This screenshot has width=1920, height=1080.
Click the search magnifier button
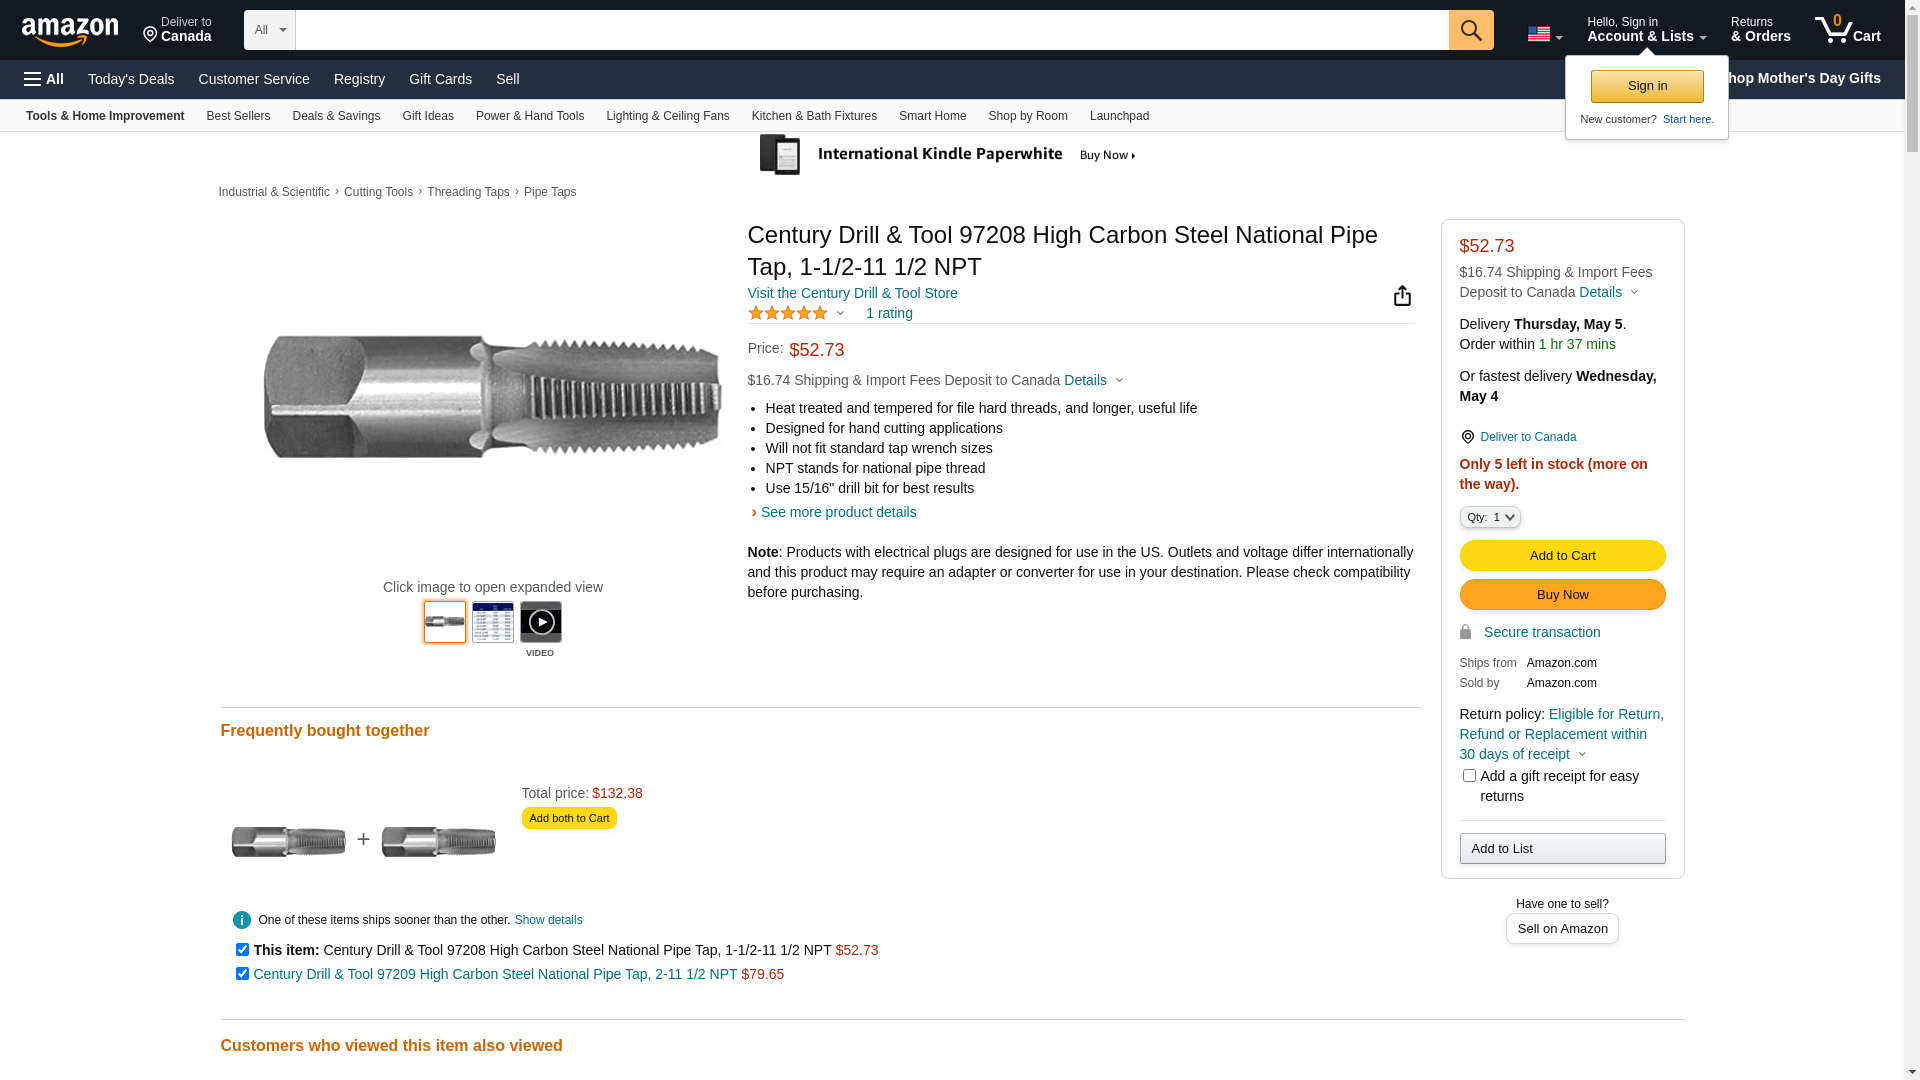[1470, 30]
